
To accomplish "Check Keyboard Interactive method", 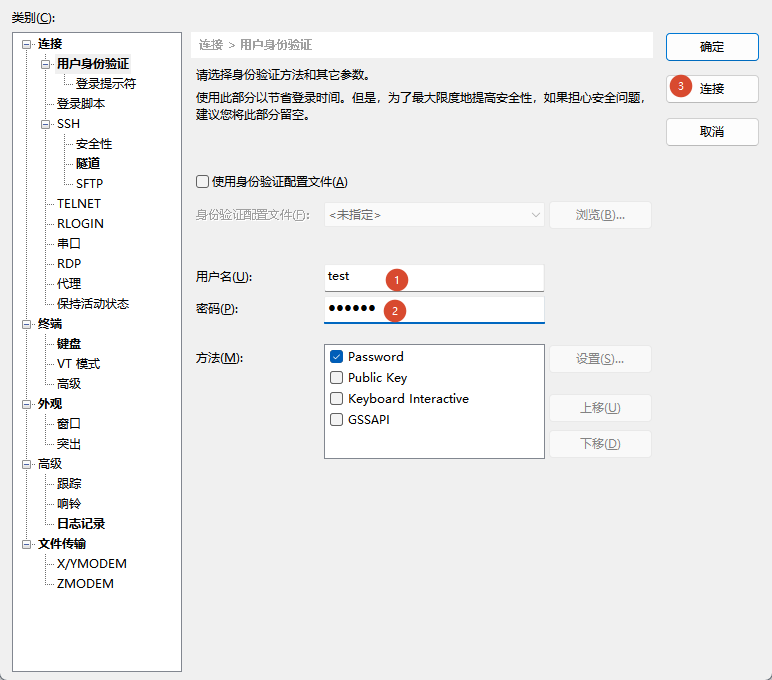I will tap(337, 398).
